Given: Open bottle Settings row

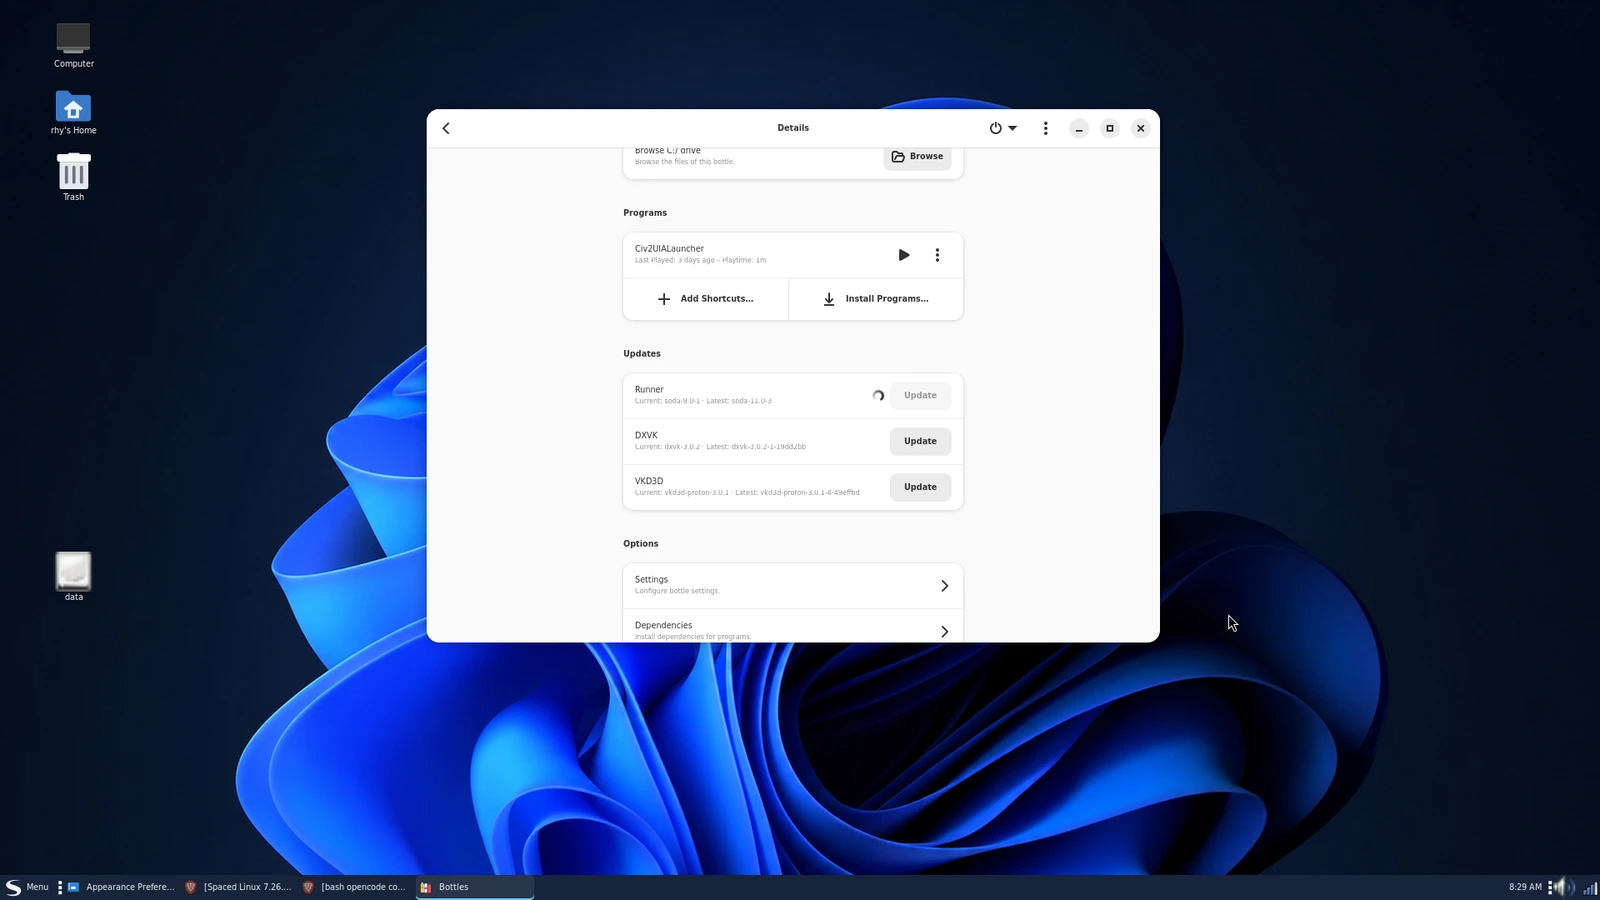Looking at the screenshot, I should [x=793, y=585].
